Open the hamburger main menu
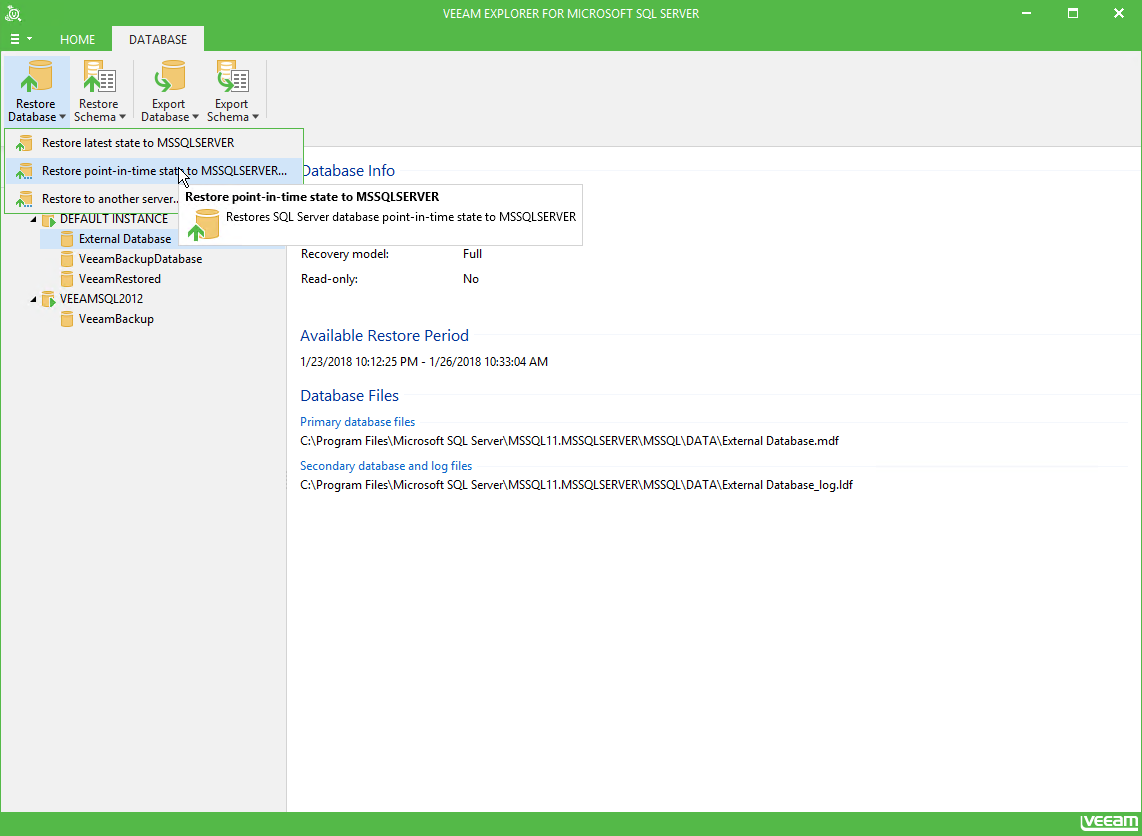Image resolution: width=1142 pixels, height=836 pixels. 20,39
